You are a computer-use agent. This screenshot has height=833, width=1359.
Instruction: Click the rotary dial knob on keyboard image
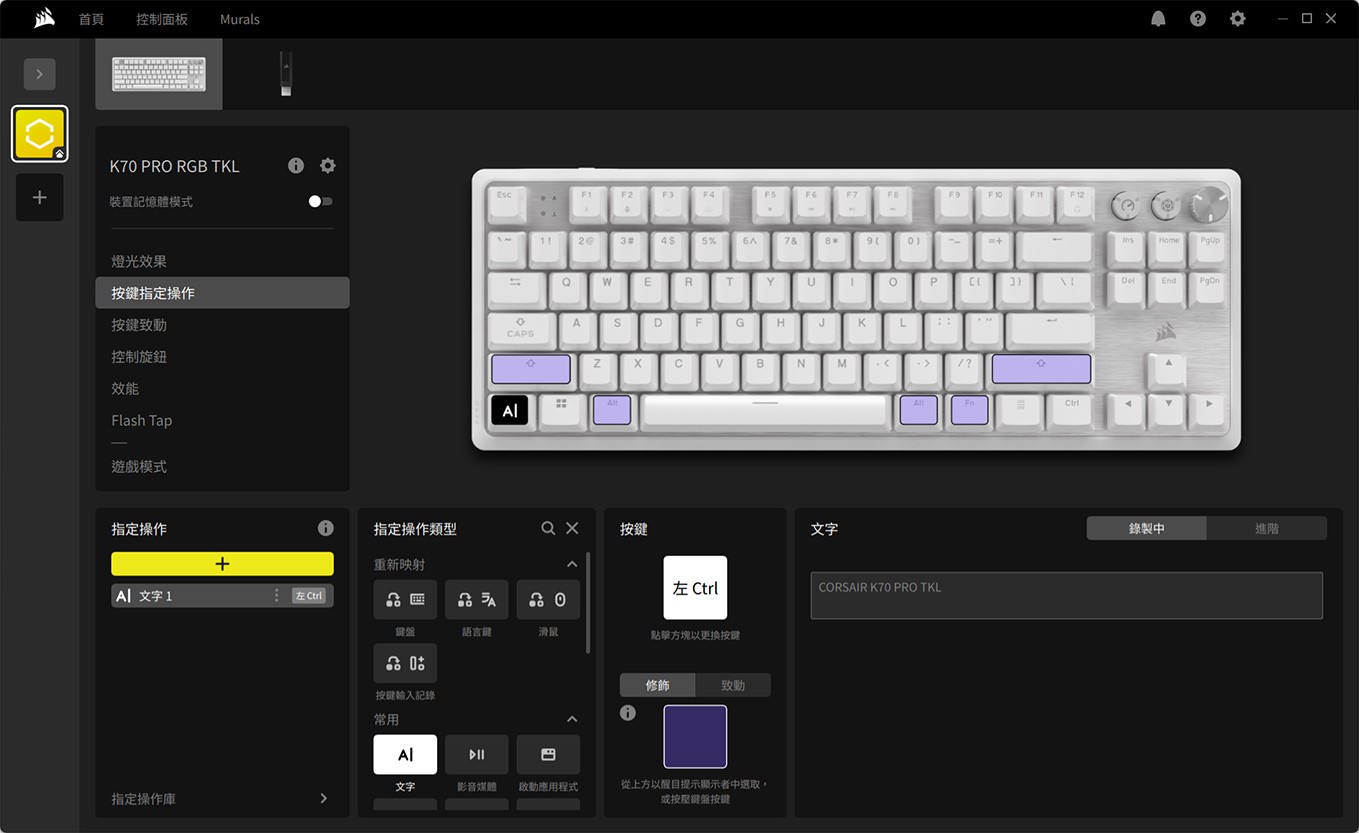(1208, 205)
